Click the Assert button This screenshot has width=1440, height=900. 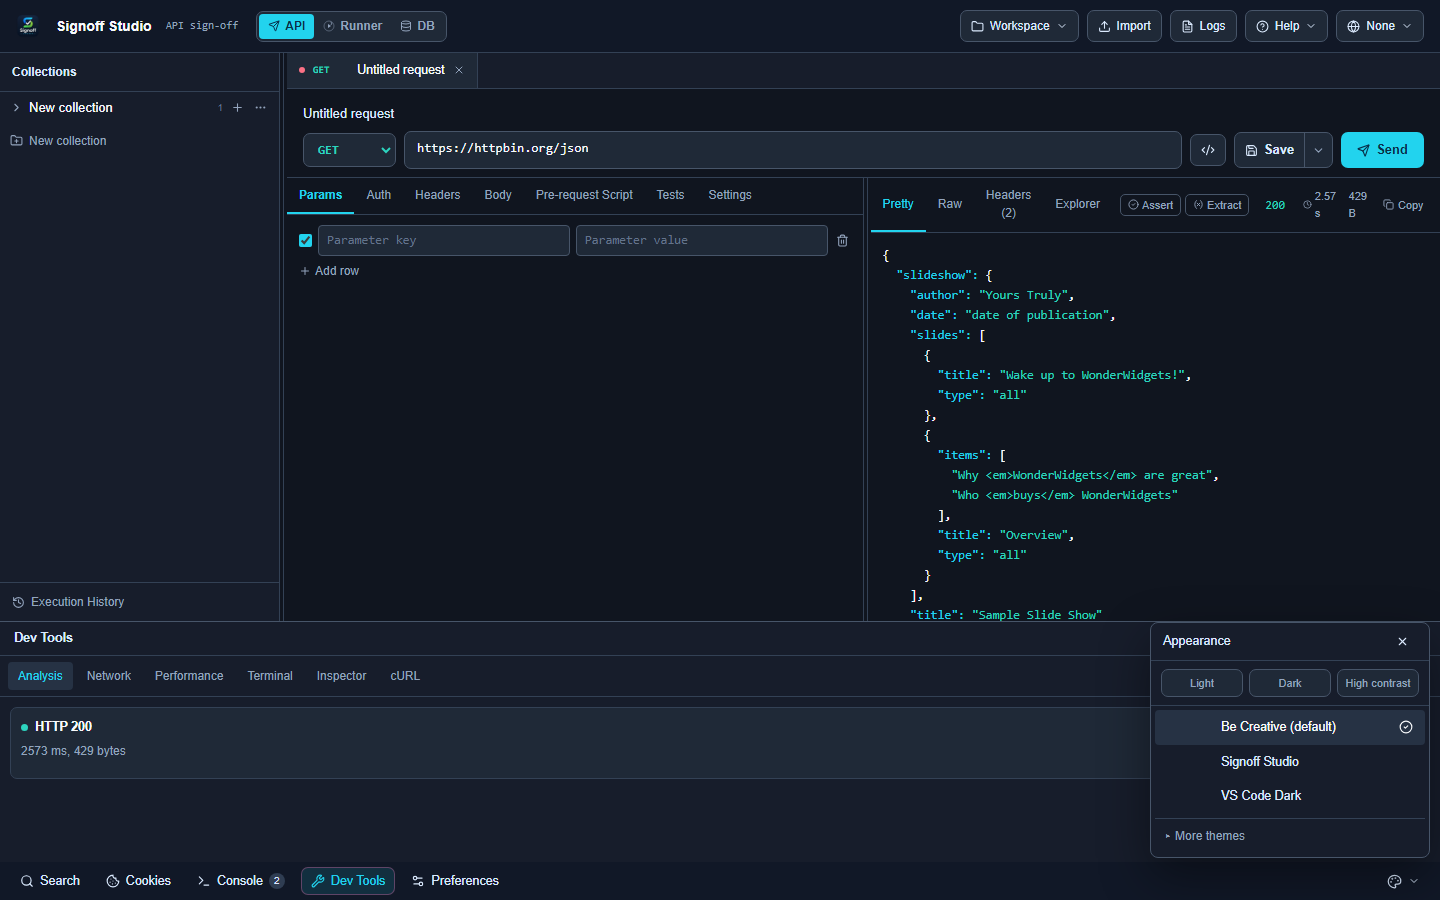coord(1151,205)
